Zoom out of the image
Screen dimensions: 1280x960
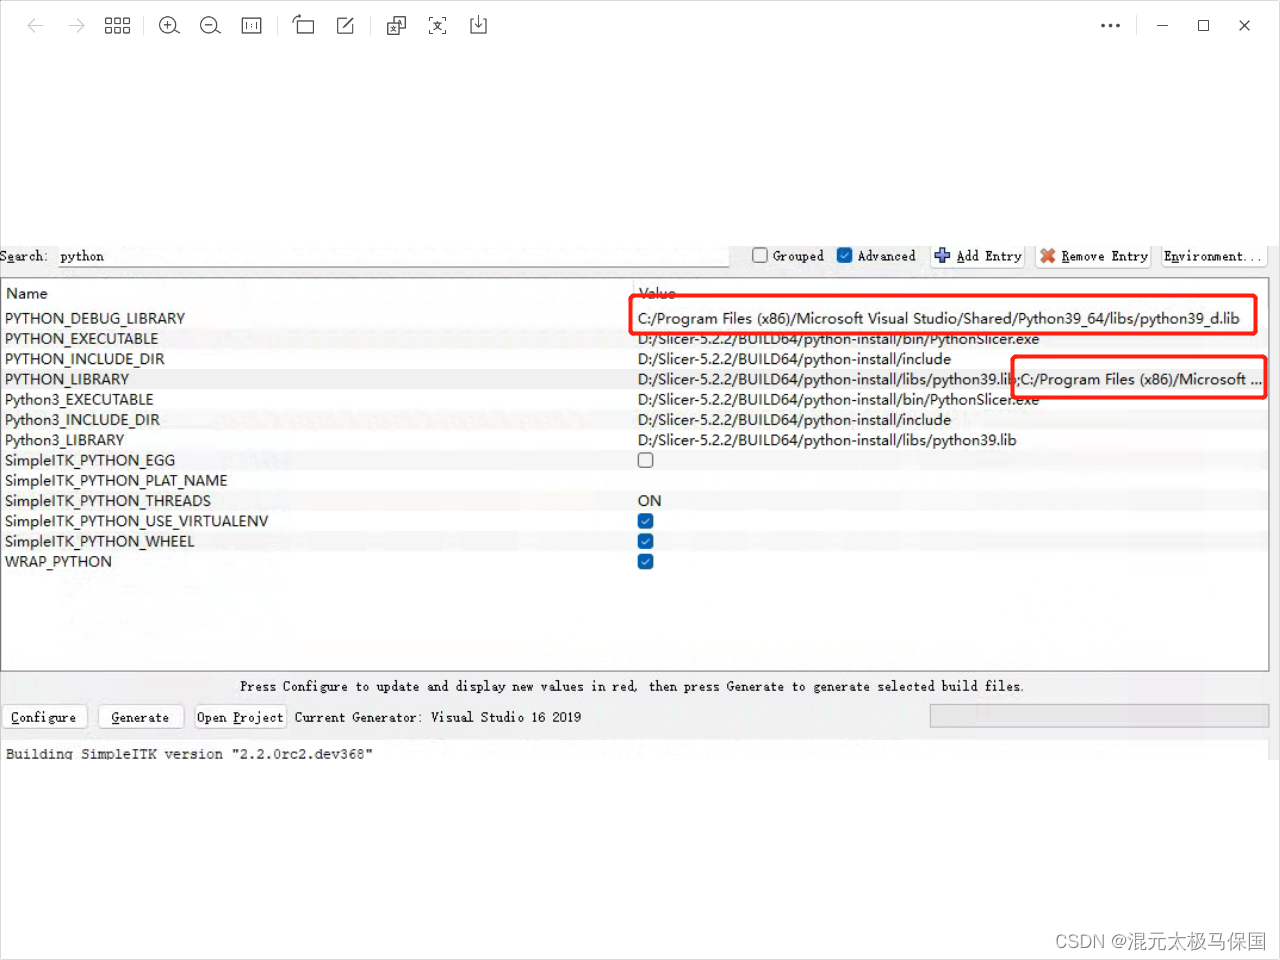click(x=210, y=25)
